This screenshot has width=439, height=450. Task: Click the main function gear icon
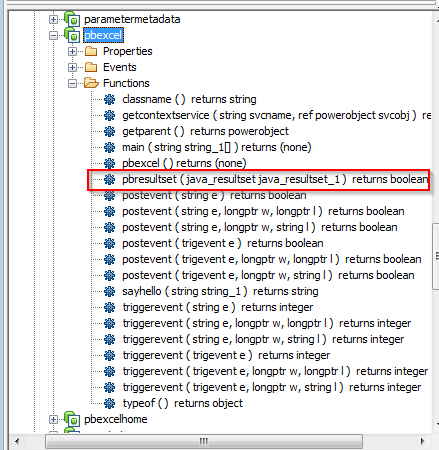coord(109,147)
